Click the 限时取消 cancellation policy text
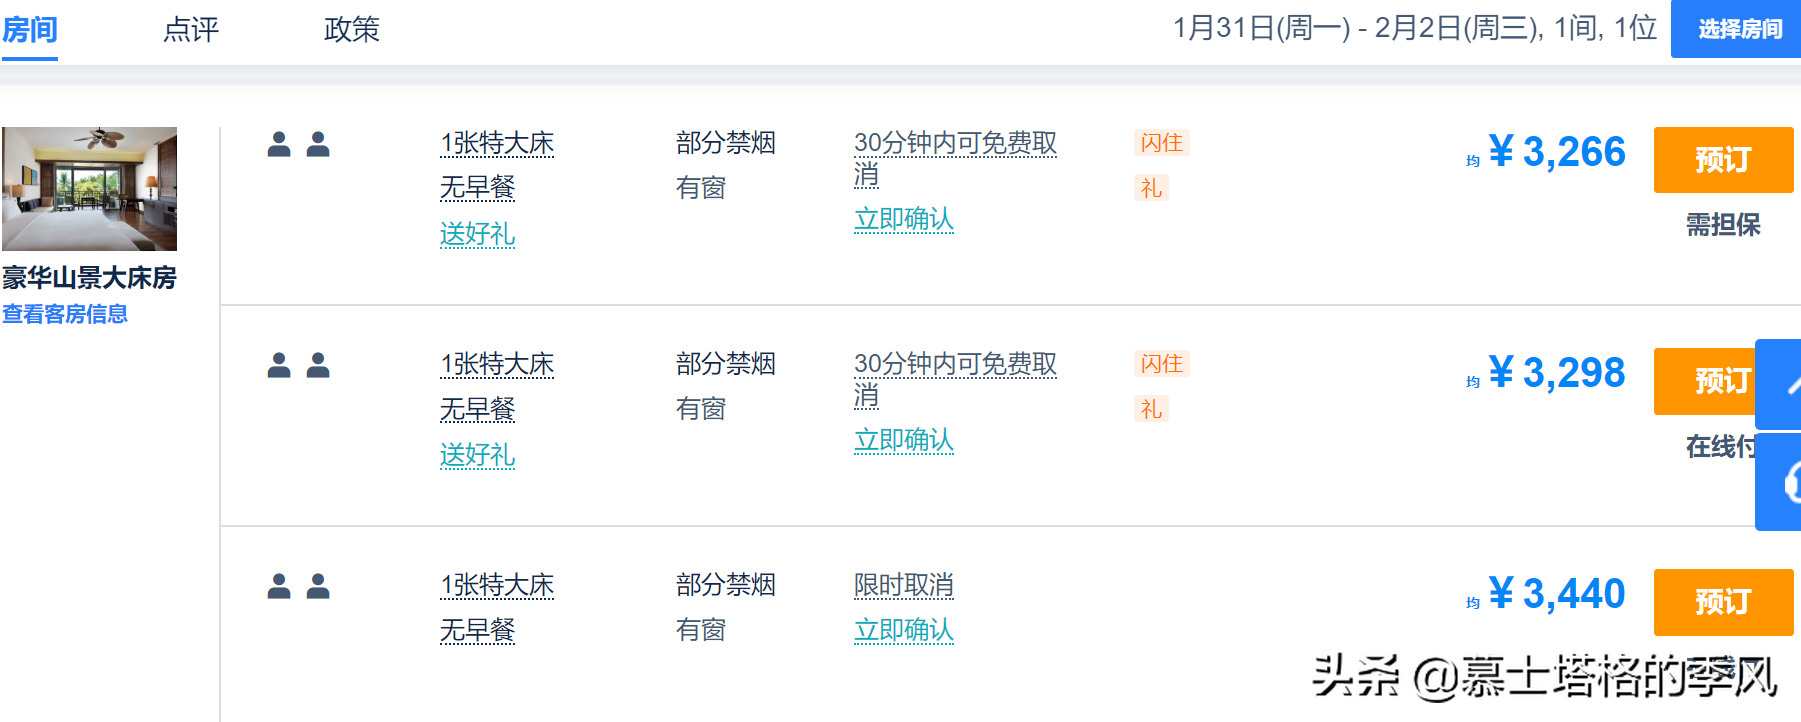 903,585
